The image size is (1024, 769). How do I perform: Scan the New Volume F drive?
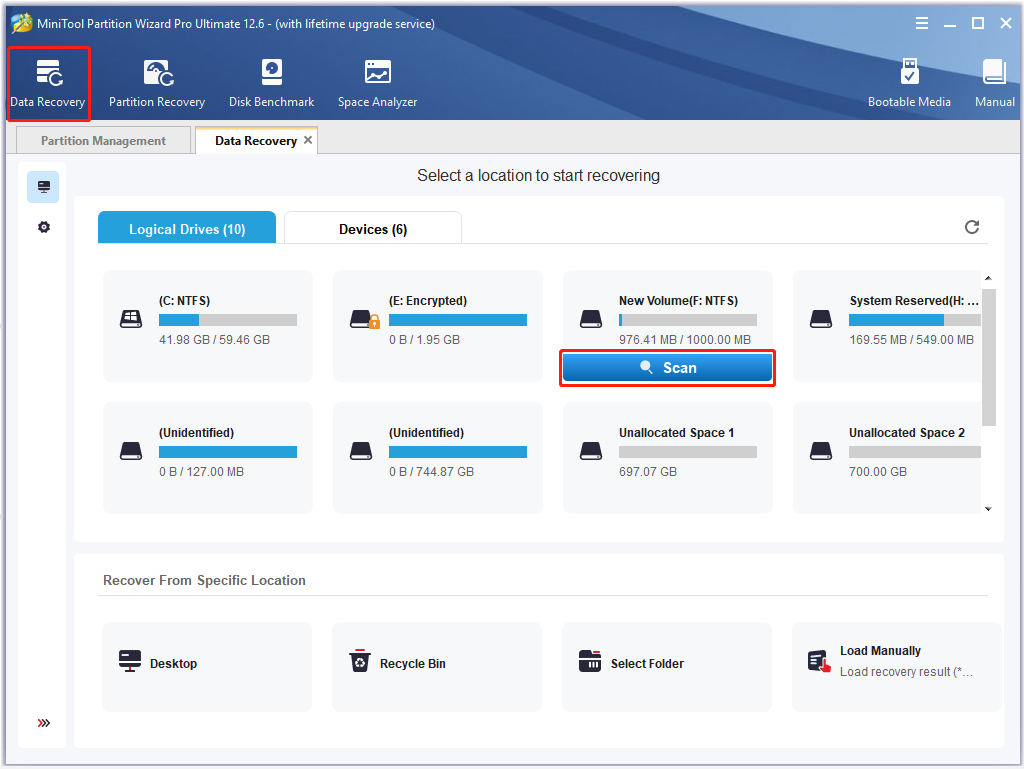pos(667,368)
